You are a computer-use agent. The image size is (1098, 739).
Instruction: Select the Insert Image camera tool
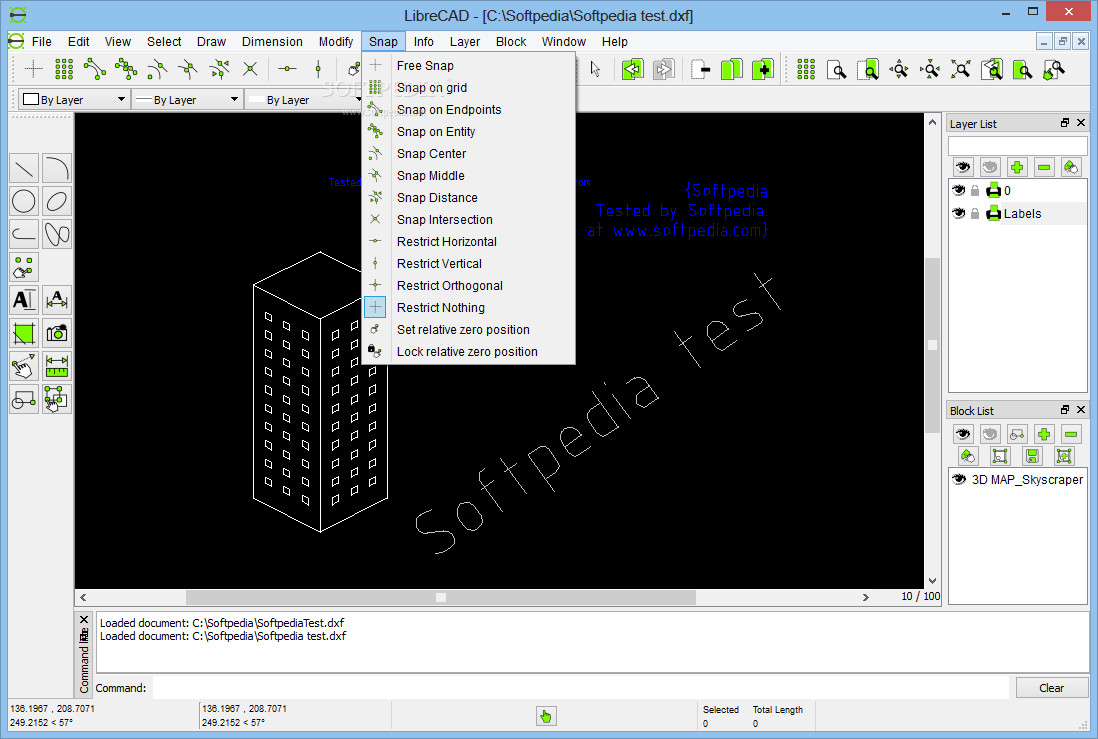pos(57,333)
